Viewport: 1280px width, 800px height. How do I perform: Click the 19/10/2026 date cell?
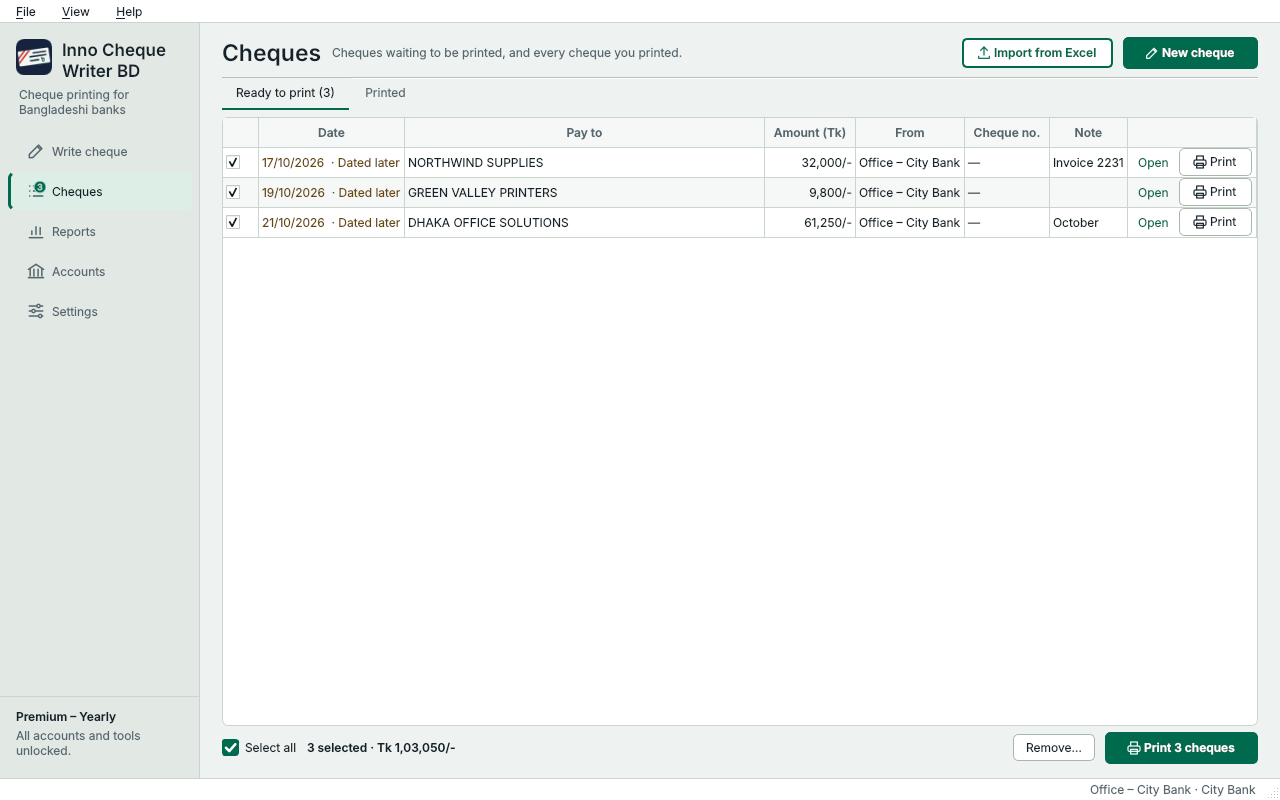[x=331, y=193]
